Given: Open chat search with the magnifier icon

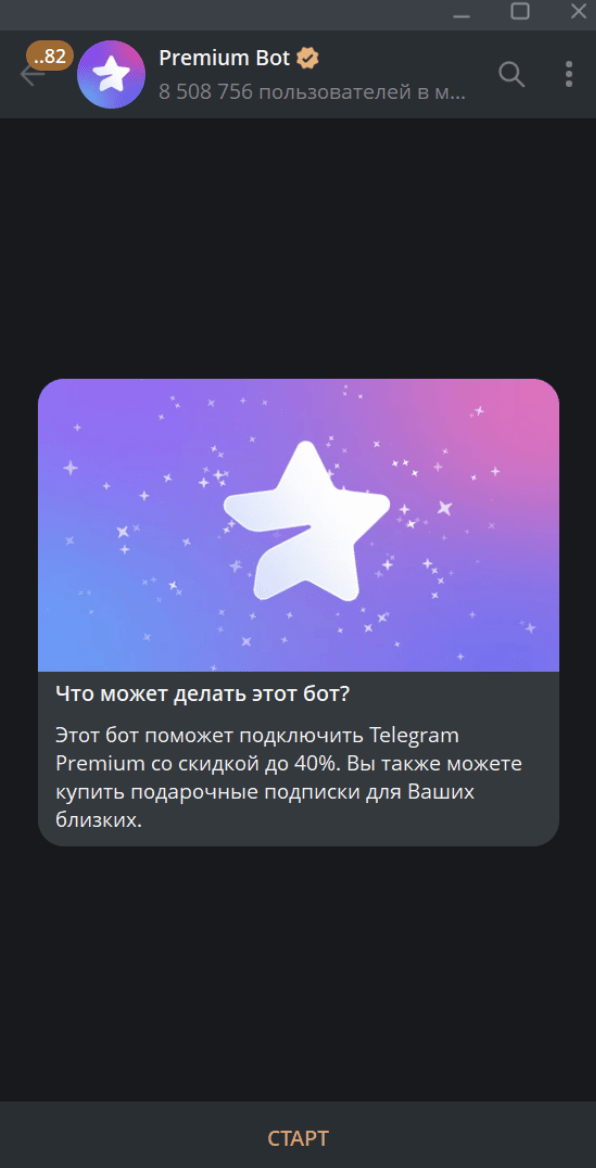Looking at the screenshot, I should click(511, 74).
